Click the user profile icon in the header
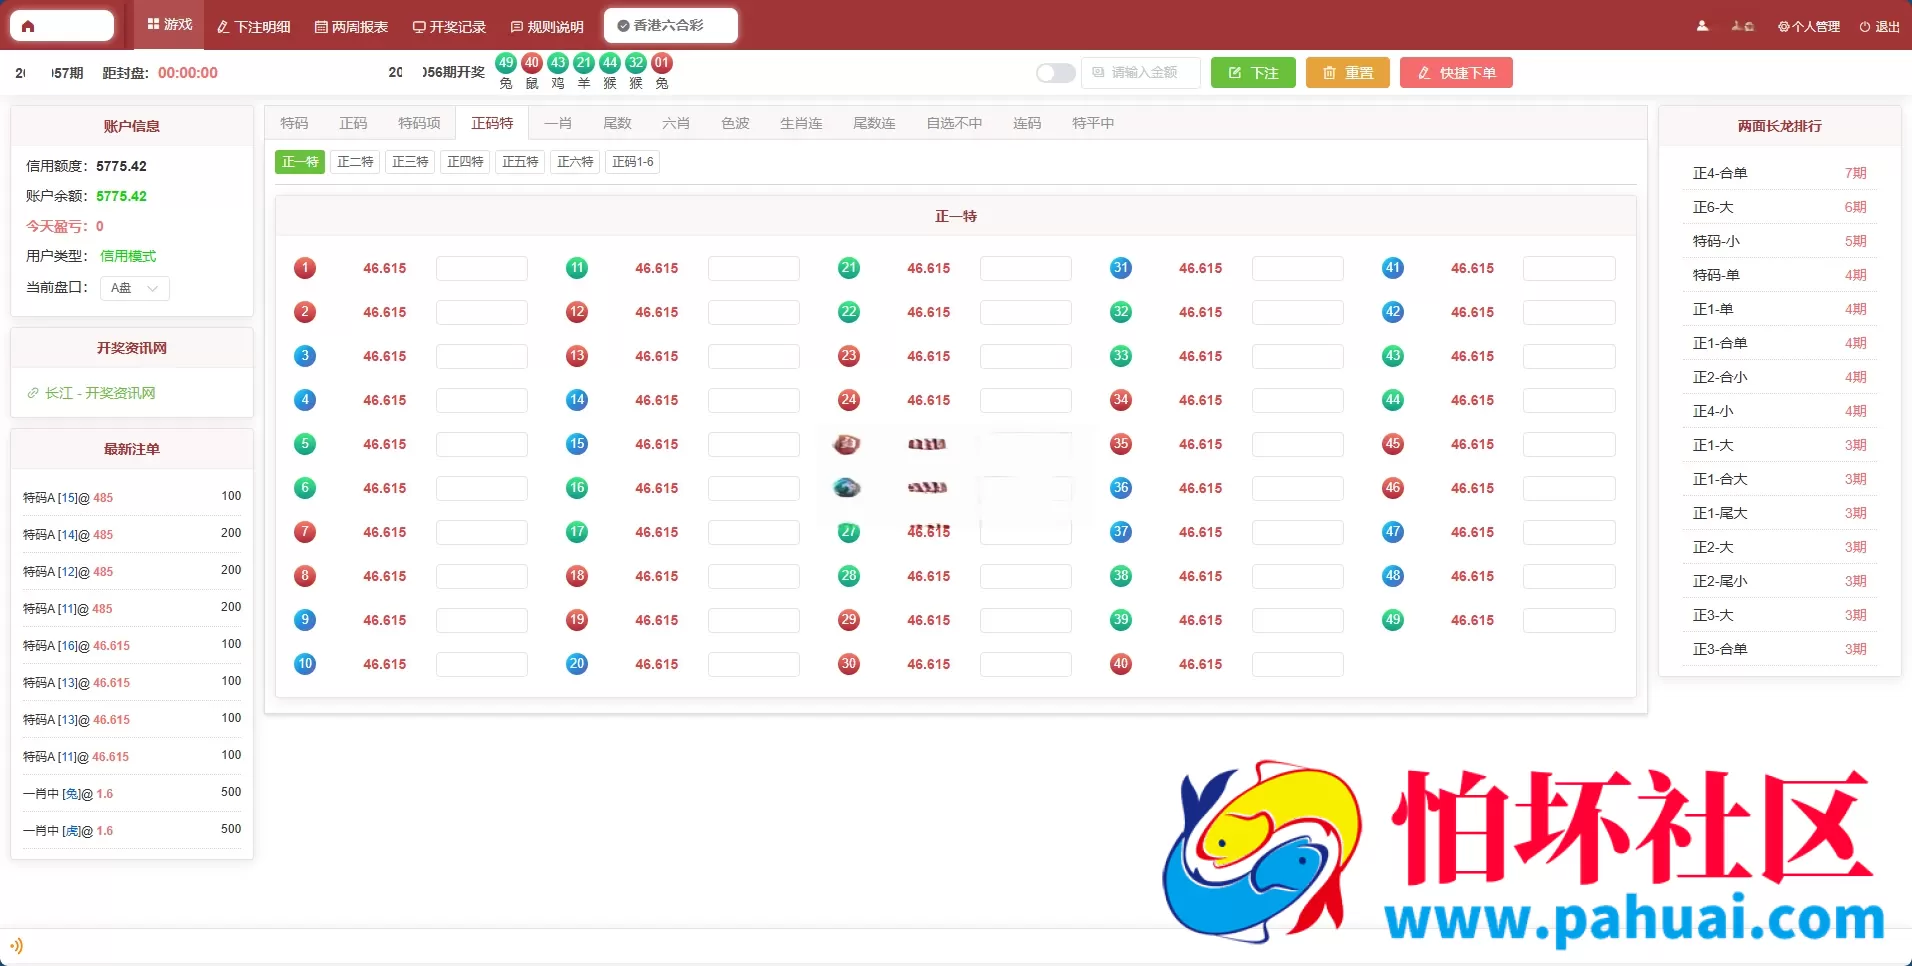Viewport: 1912px width, 966px height. click(x=1702, y=27)
